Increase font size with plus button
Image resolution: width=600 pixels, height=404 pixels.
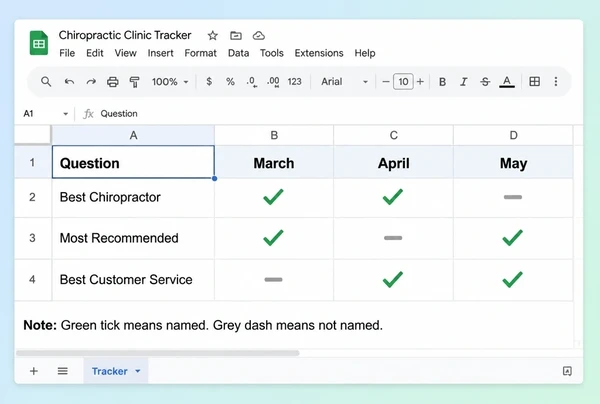coord(420,81)
